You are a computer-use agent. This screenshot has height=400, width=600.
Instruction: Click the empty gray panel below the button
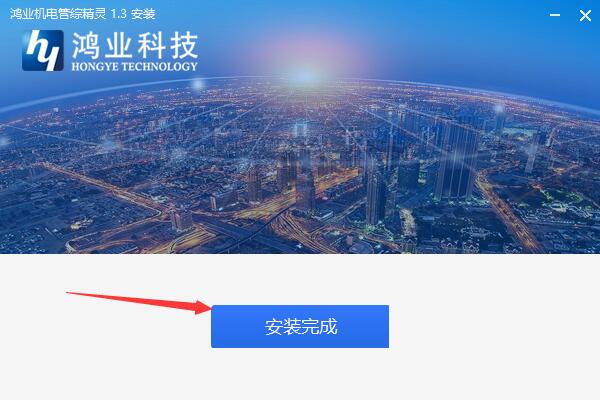click(300, 374)
